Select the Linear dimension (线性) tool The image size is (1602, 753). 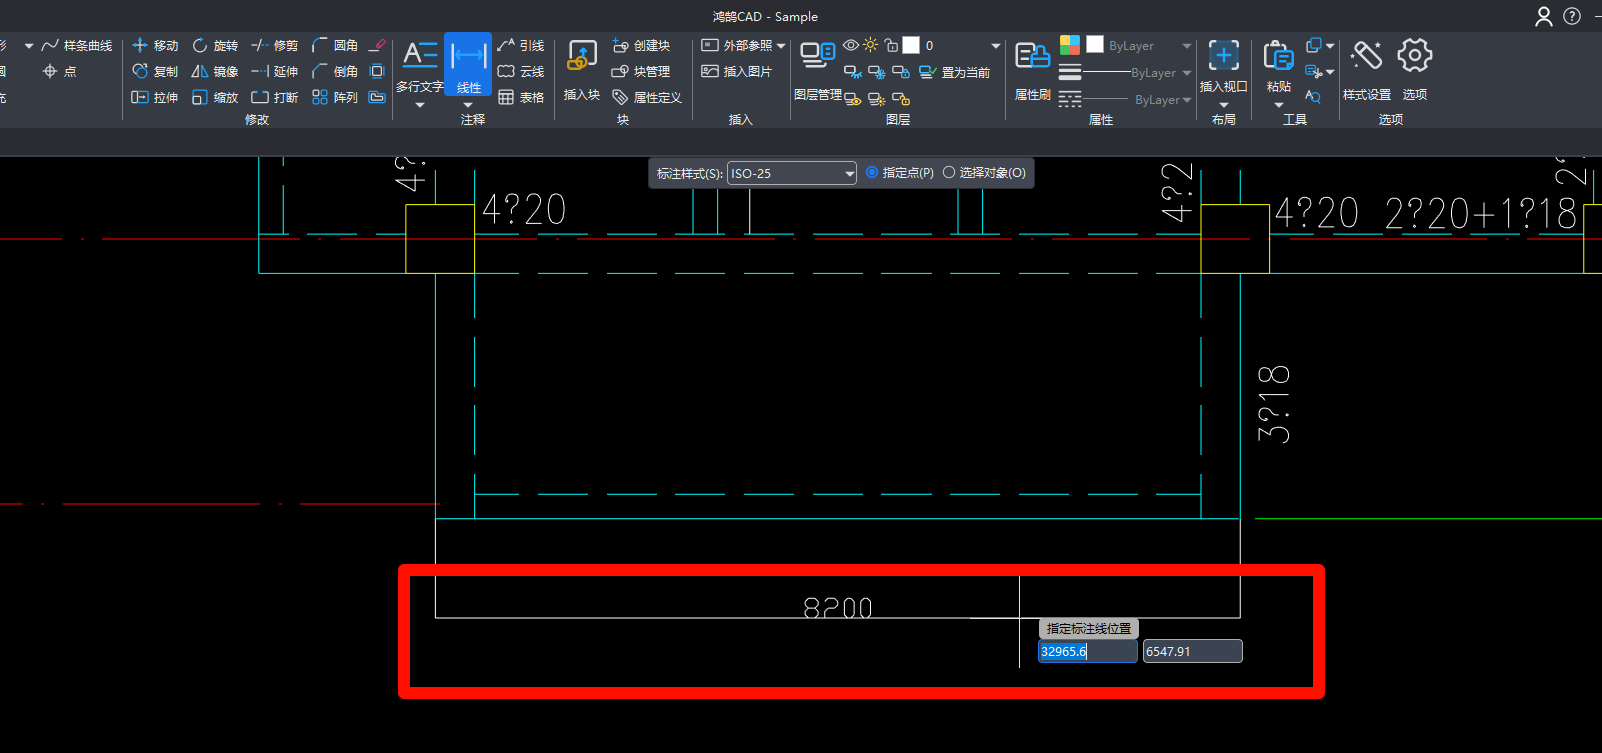[x=468, y=63]
